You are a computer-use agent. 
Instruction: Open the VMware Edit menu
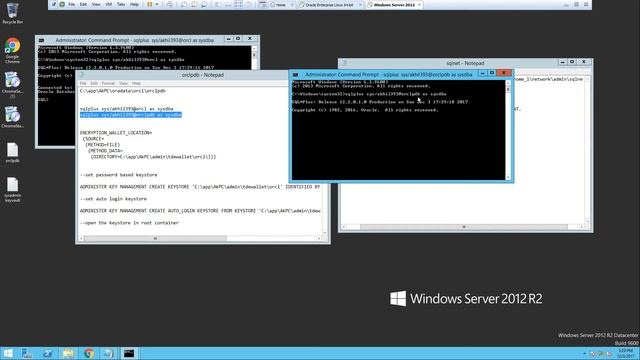click(x=83, y=4)
